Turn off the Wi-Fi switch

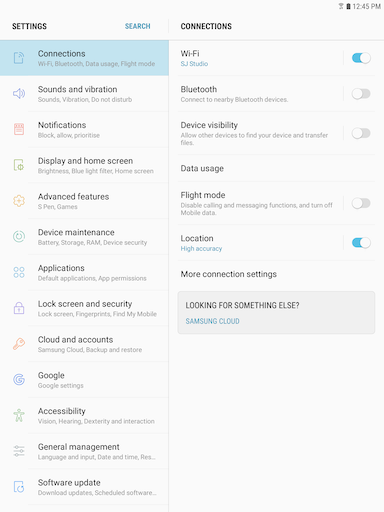(x=361, y=58)
